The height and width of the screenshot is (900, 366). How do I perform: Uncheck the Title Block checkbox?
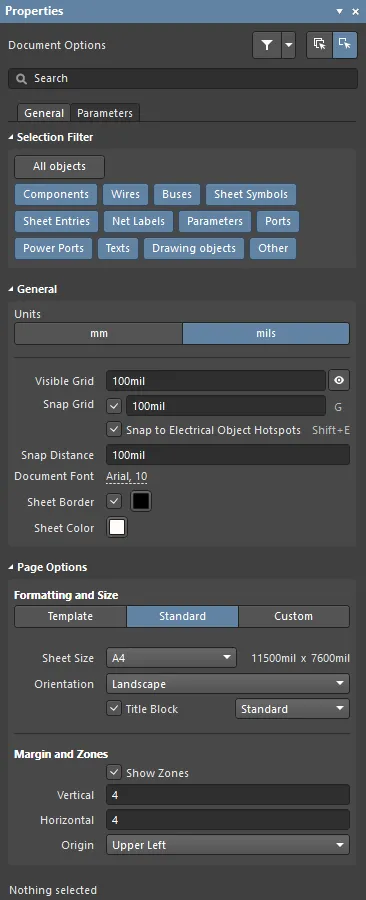click(114, 709)
